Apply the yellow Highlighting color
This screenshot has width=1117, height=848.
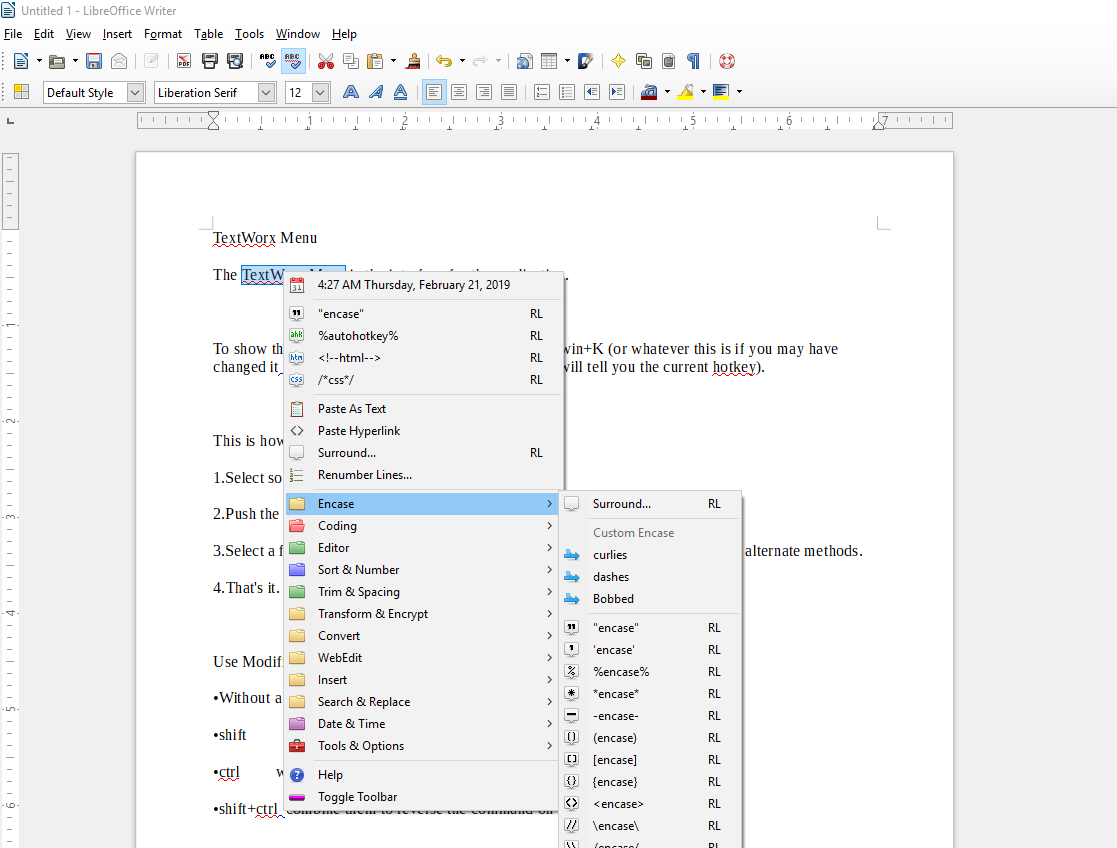pos(685,92)
